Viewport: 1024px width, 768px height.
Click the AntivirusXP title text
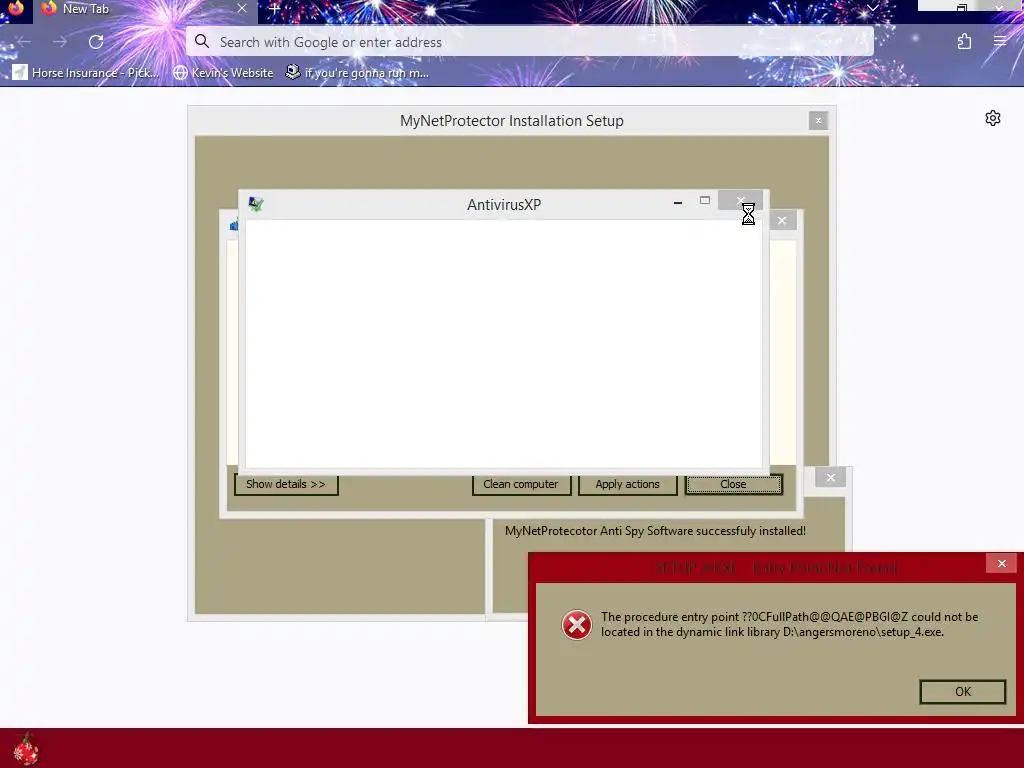(x=504, y=204)
